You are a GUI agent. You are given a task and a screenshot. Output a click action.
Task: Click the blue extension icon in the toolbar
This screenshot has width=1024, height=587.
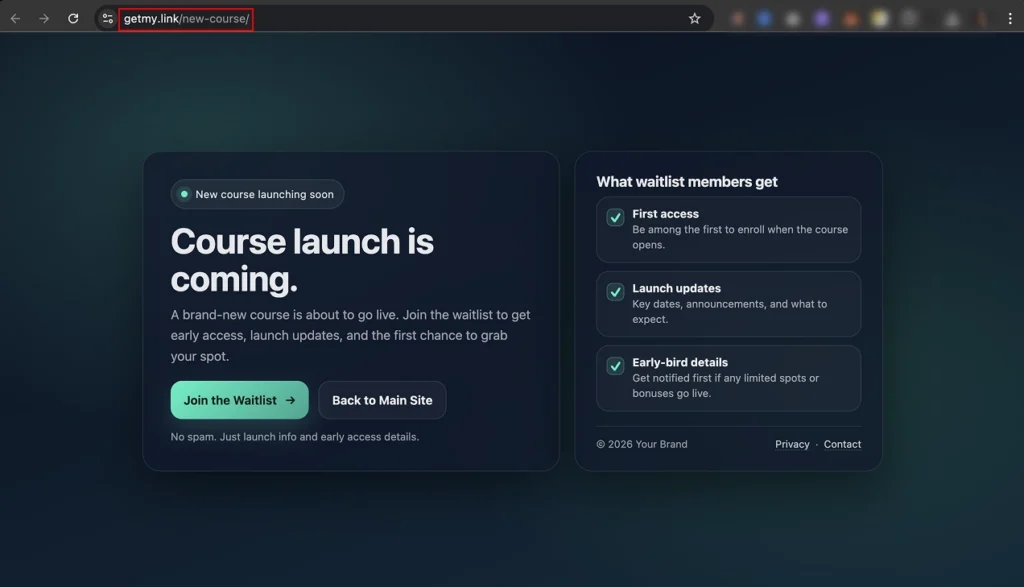coord(765,17)
